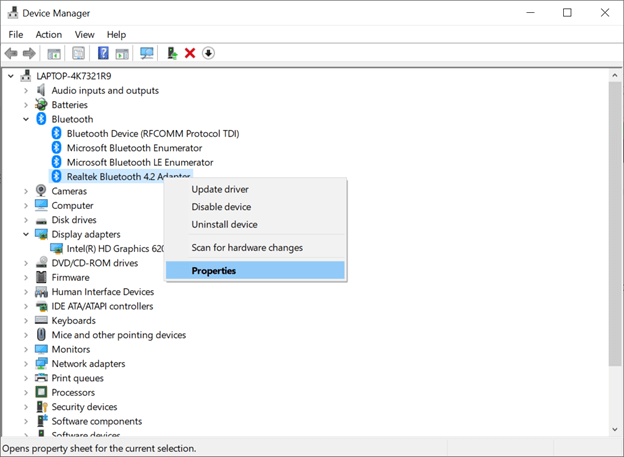Click the Back arrow toolbar icon
624x457 pixels.
[x=11, y=53]
